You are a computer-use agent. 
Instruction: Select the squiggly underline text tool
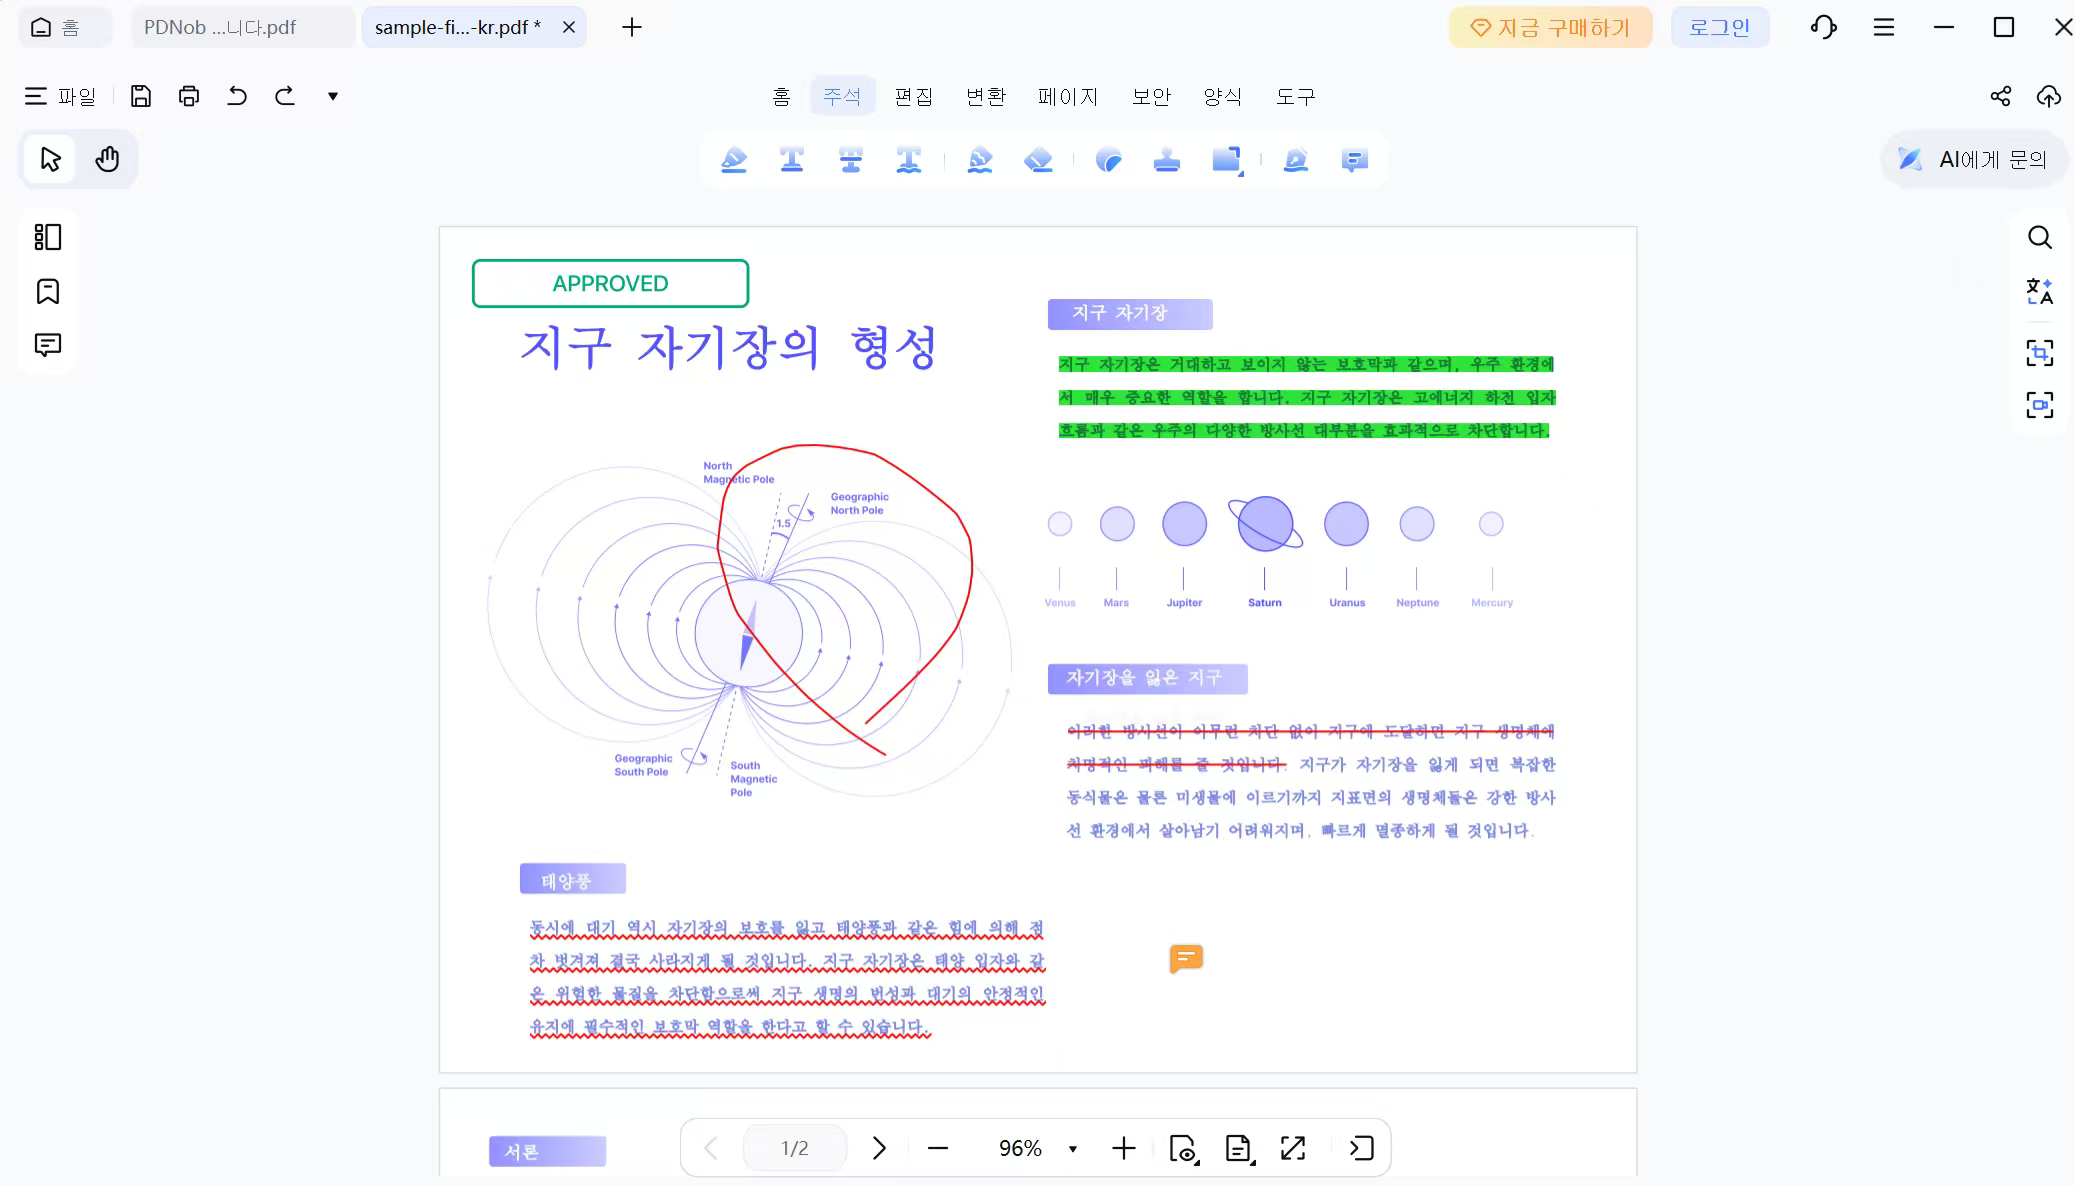coord(909,160)
